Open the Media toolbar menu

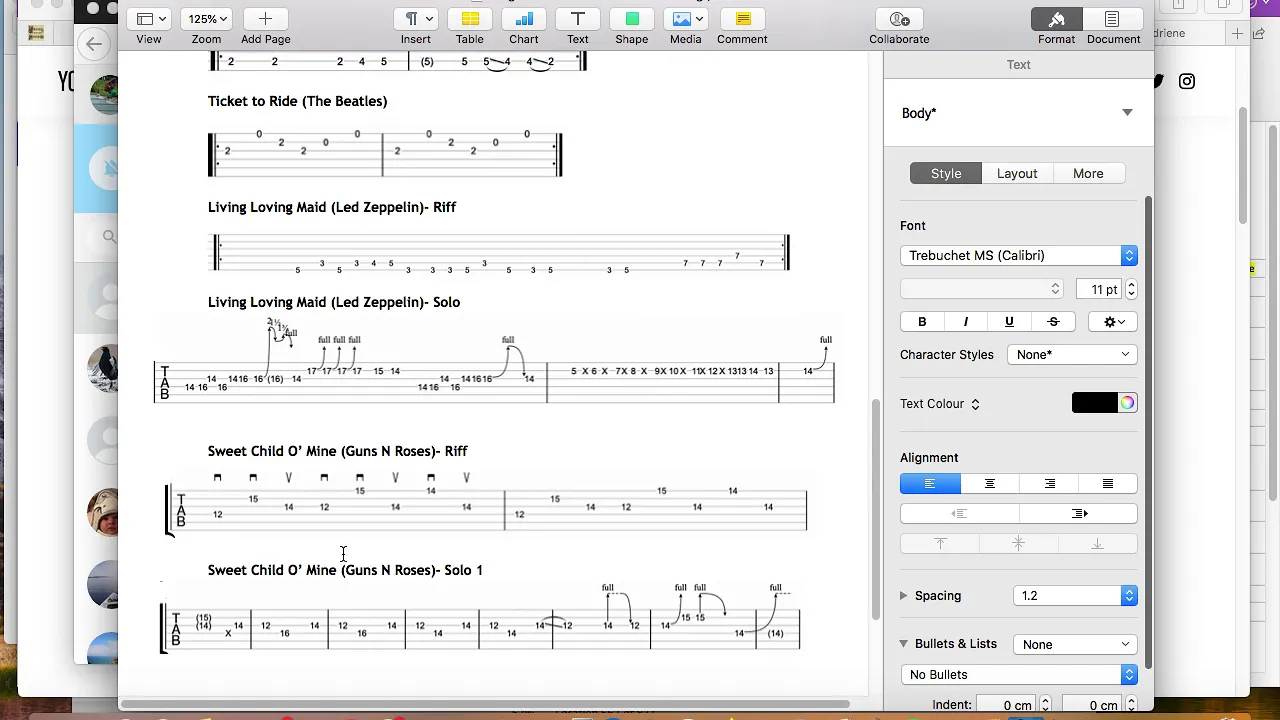tap(686, 19)
